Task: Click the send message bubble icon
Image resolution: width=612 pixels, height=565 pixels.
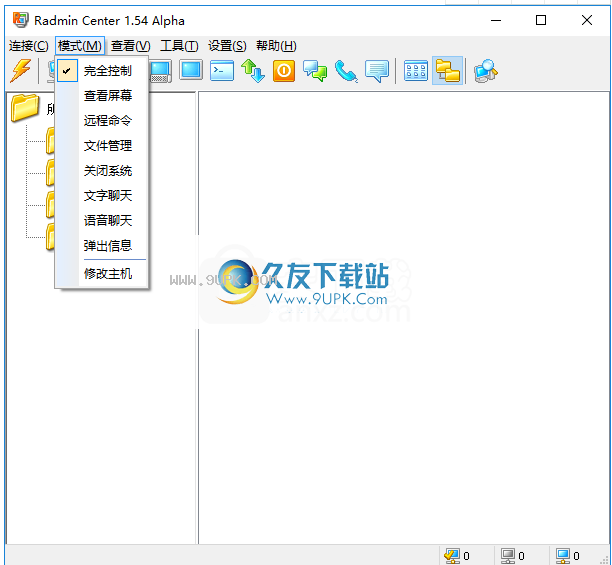Action: tap(377, 71)
